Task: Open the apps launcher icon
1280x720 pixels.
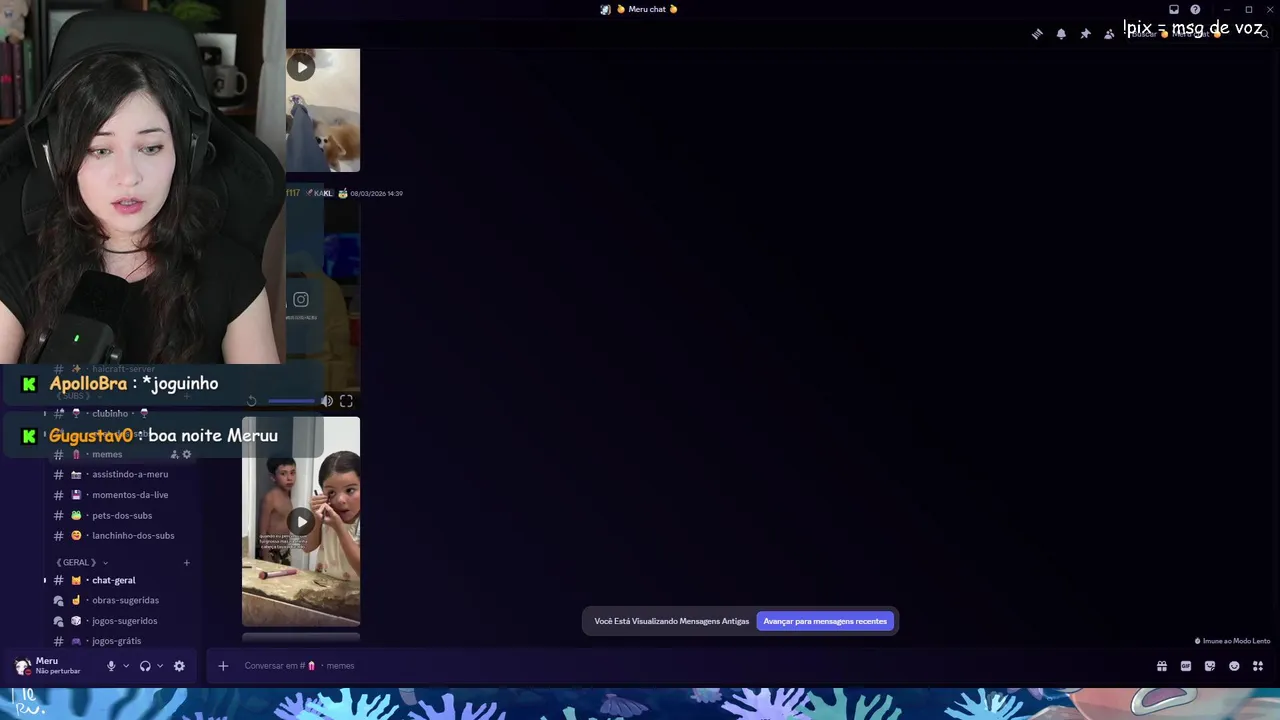Action: click(x=1258, y=666)
